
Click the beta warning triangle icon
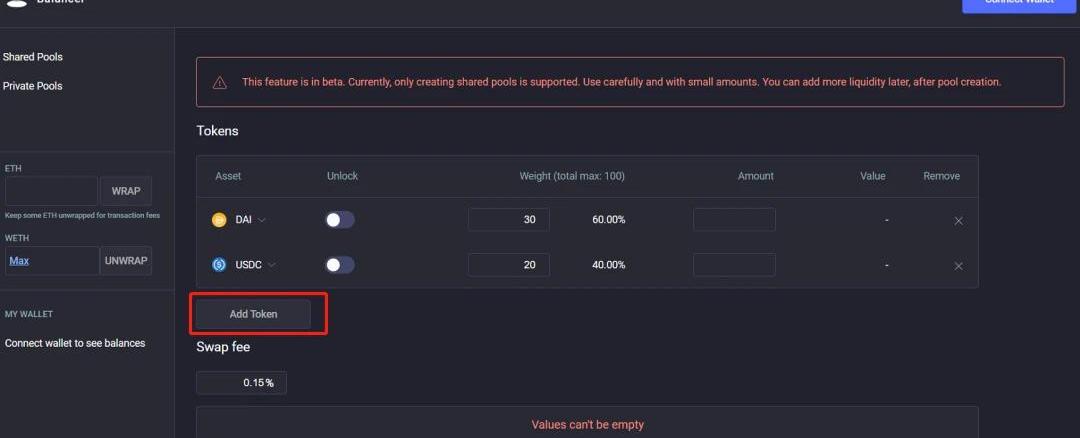(x=219, y=82)
